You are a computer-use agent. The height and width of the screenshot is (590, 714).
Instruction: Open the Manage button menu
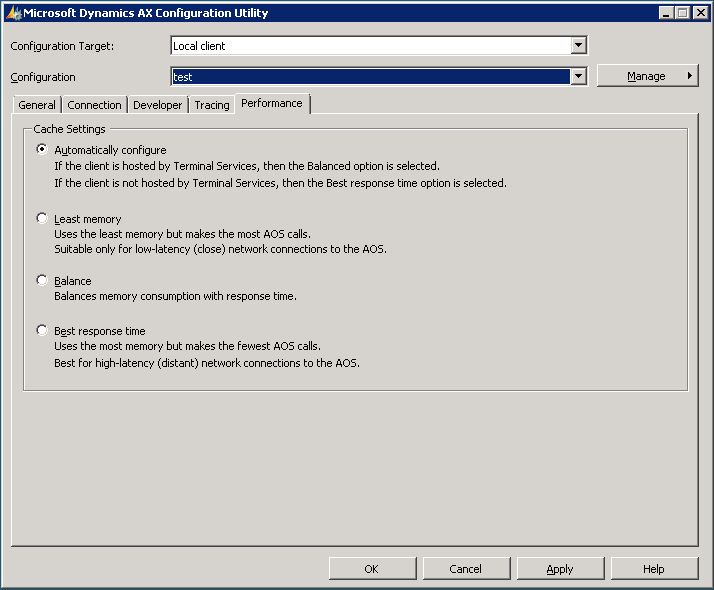click(x=648, y=76)
